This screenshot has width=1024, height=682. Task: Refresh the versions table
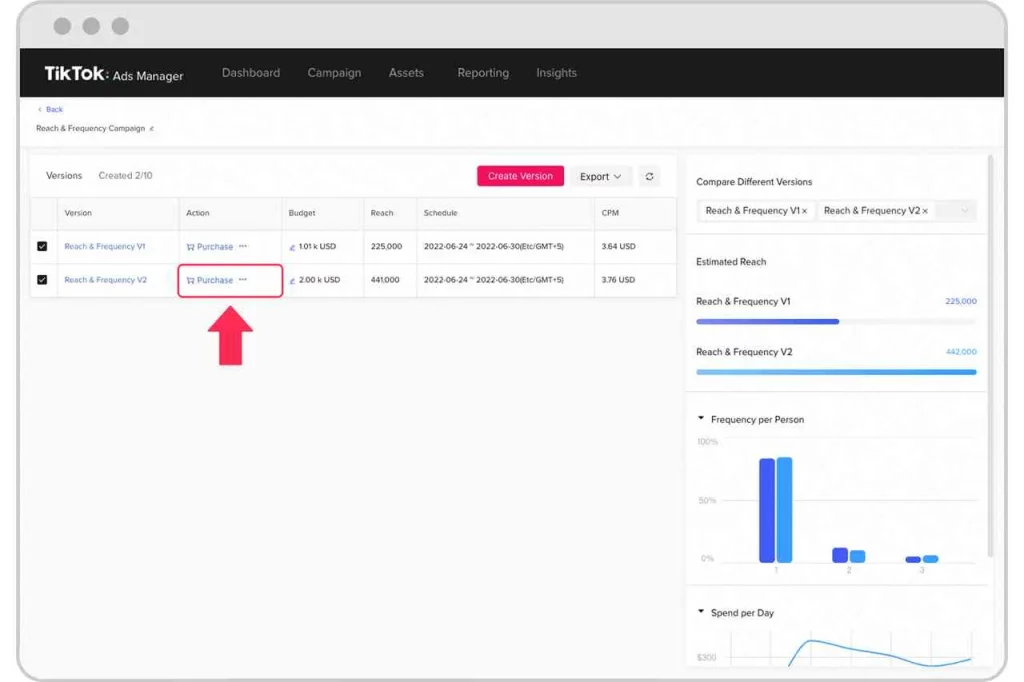click(x=649, y=176)
